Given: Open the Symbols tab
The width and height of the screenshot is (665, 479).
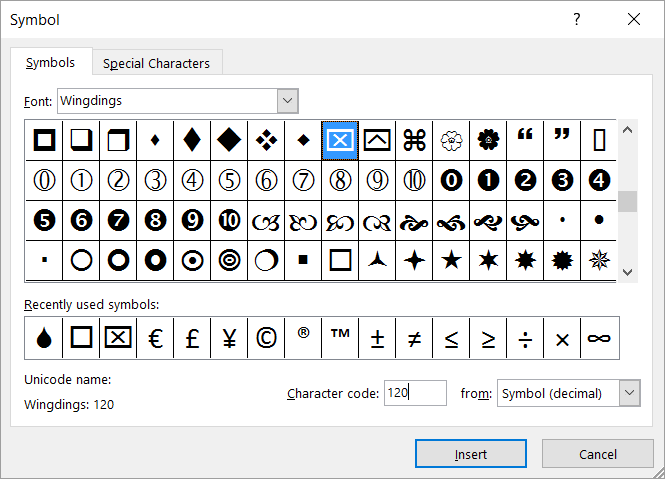Looking at the screenshot, I should 50,62.
